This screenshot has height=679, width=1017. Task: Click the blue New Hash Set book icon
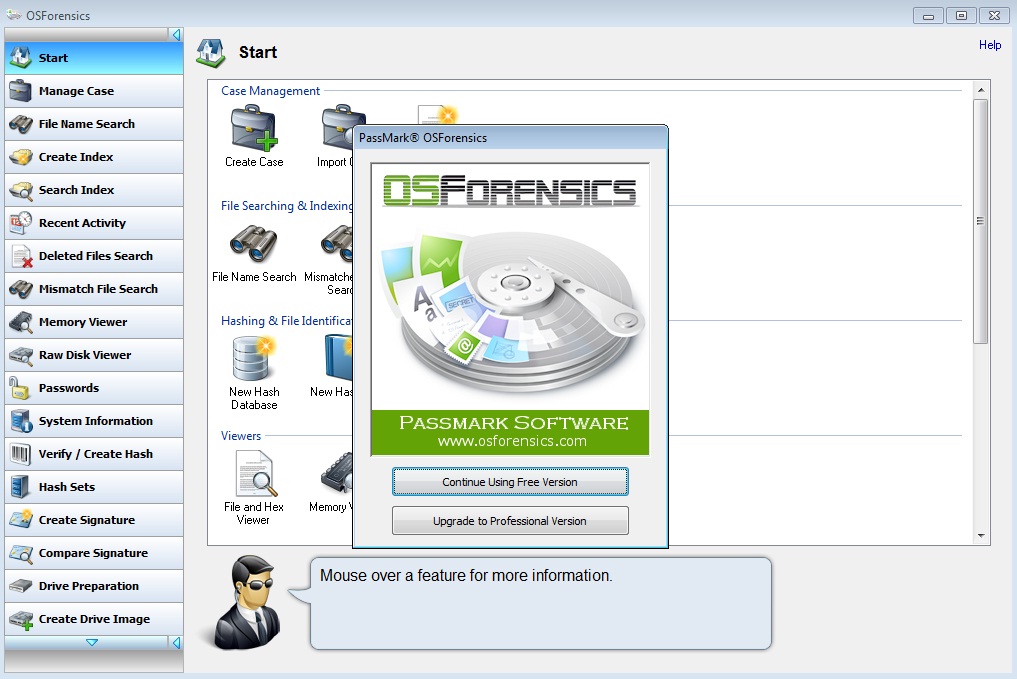[339, 358]
